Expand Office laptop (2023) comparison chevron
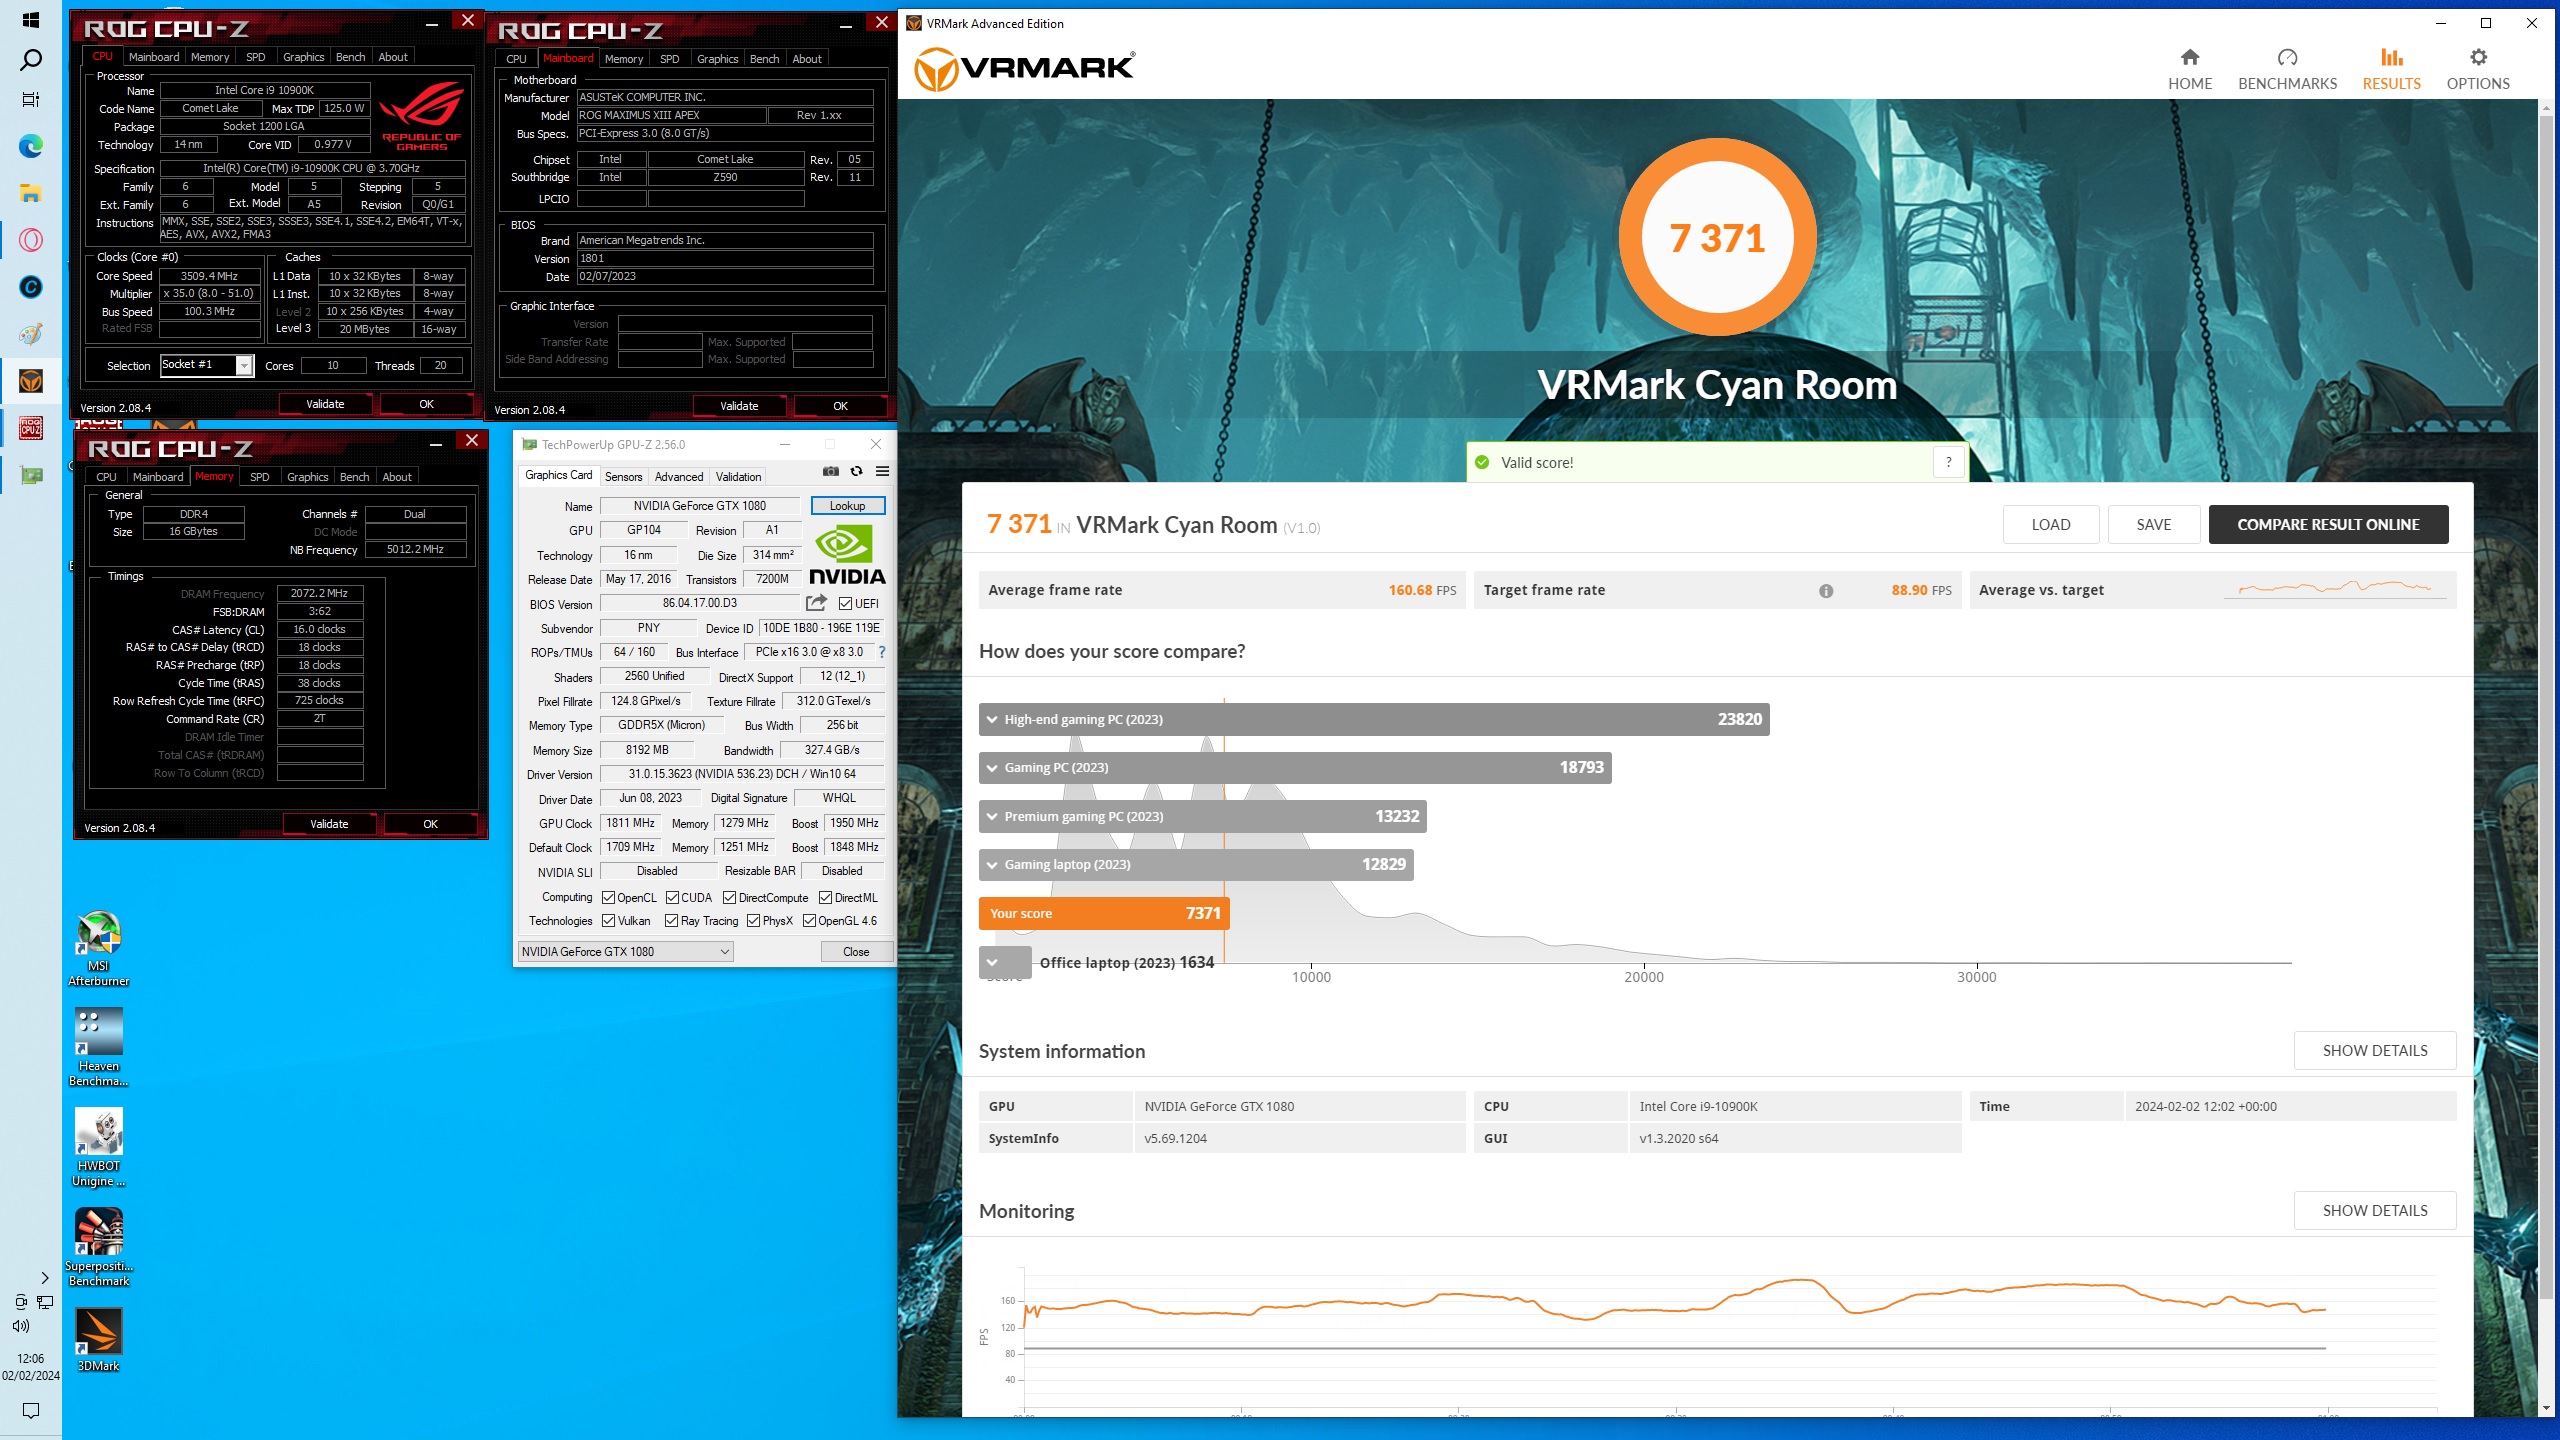Viewport: 2560px width, 1440px height. click(992, 962)
